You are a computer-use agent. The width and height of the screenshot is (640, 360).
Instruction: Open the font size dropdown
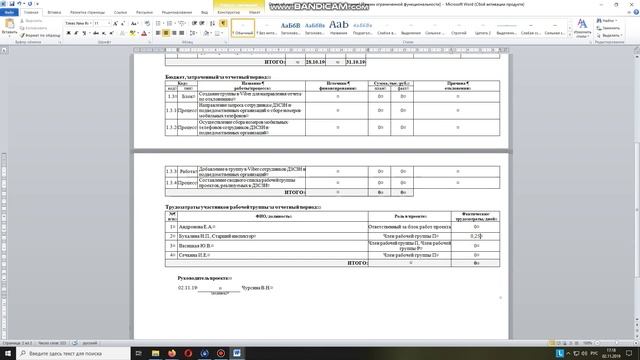point(109,24)
